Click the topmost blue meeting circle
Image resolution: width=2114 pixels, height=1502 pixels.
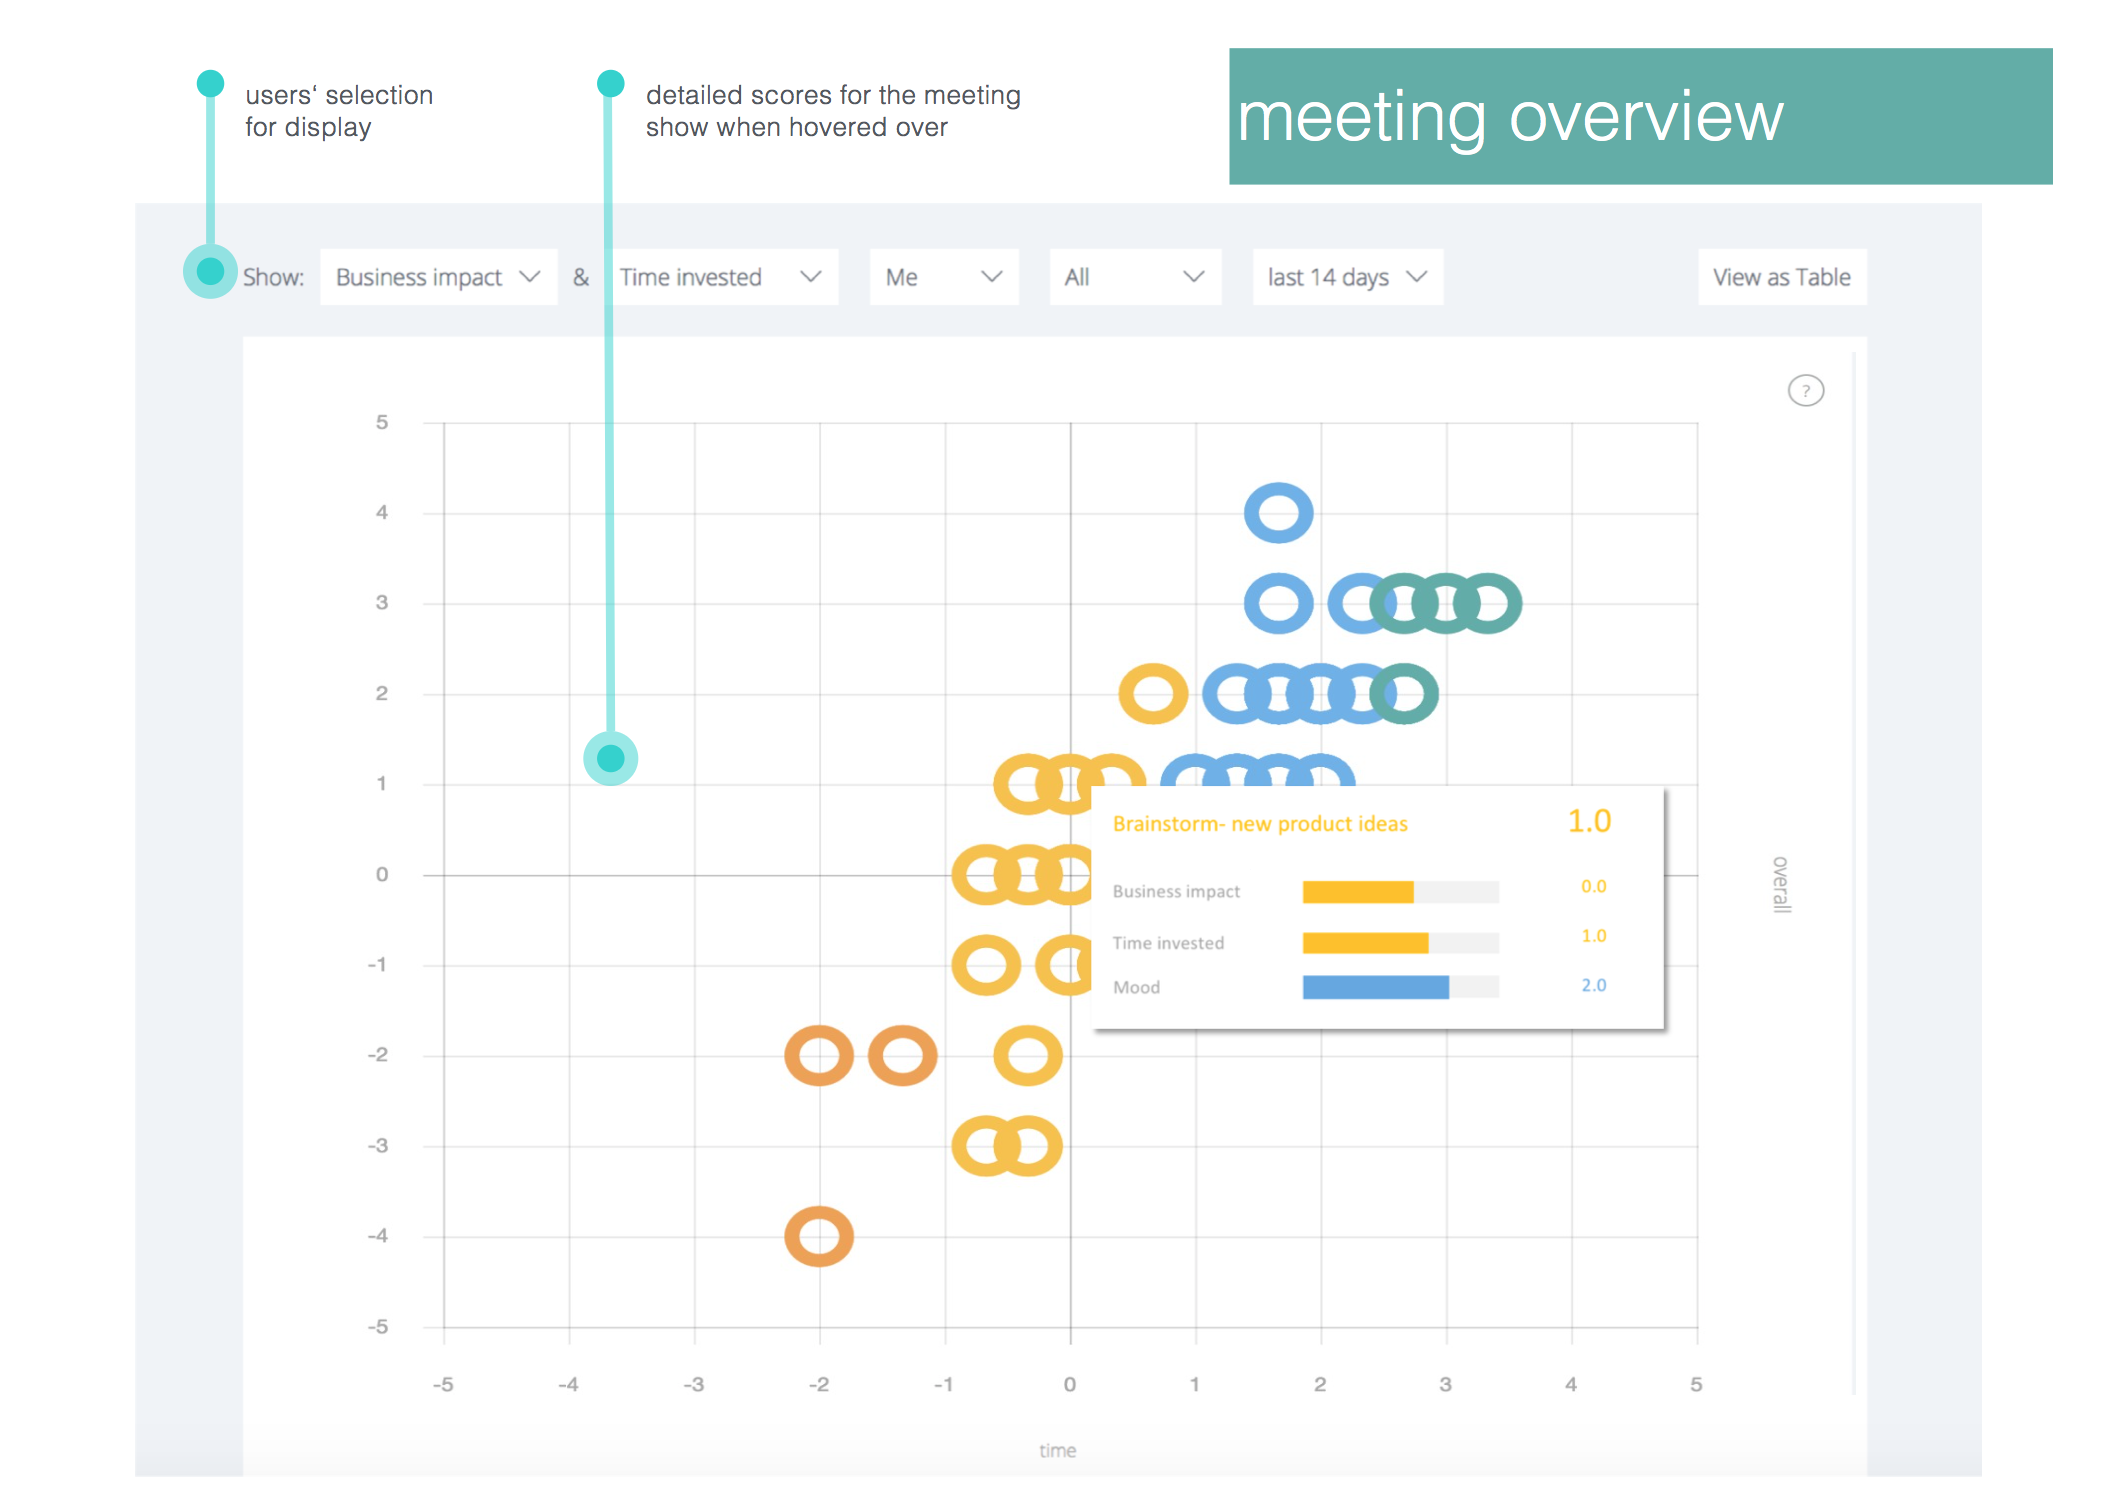(1278, 513)
